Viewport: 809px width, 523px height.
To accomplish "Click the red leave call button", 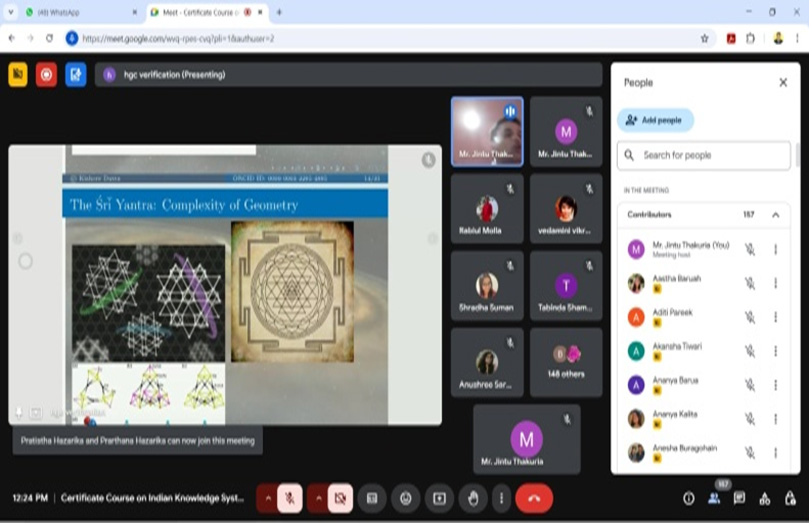I will pos(533,497).
